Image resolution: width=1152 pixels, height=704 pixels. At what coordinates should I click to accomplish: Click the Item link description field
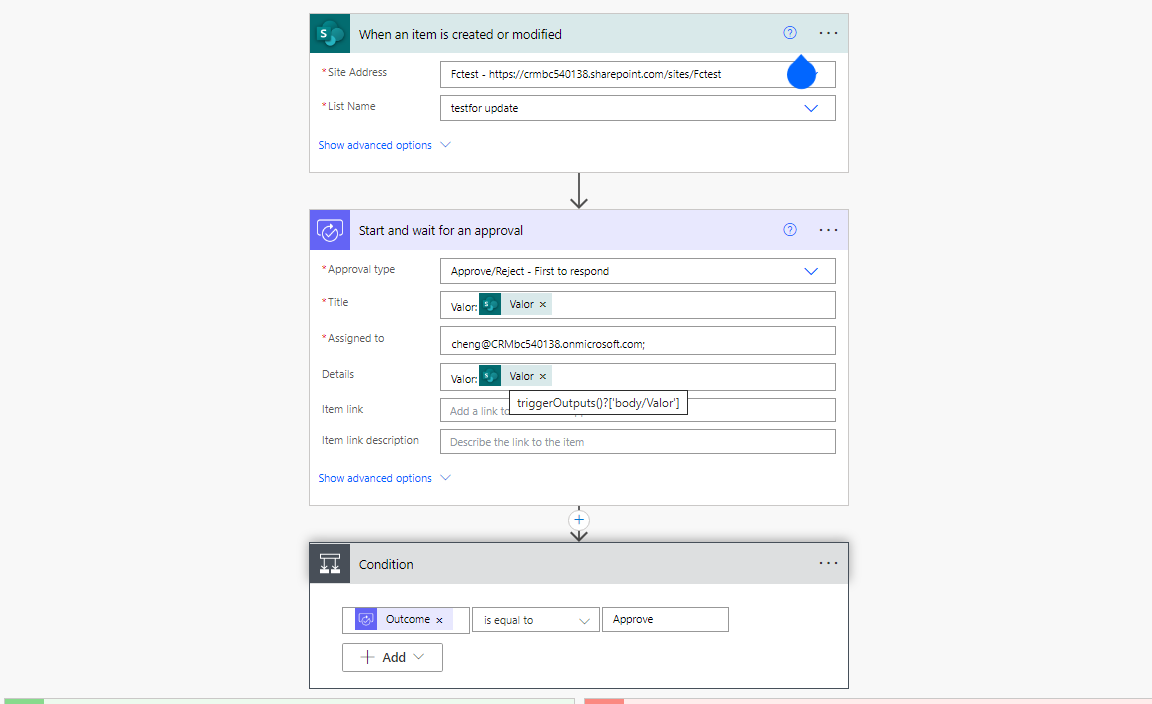coord(638,442)
